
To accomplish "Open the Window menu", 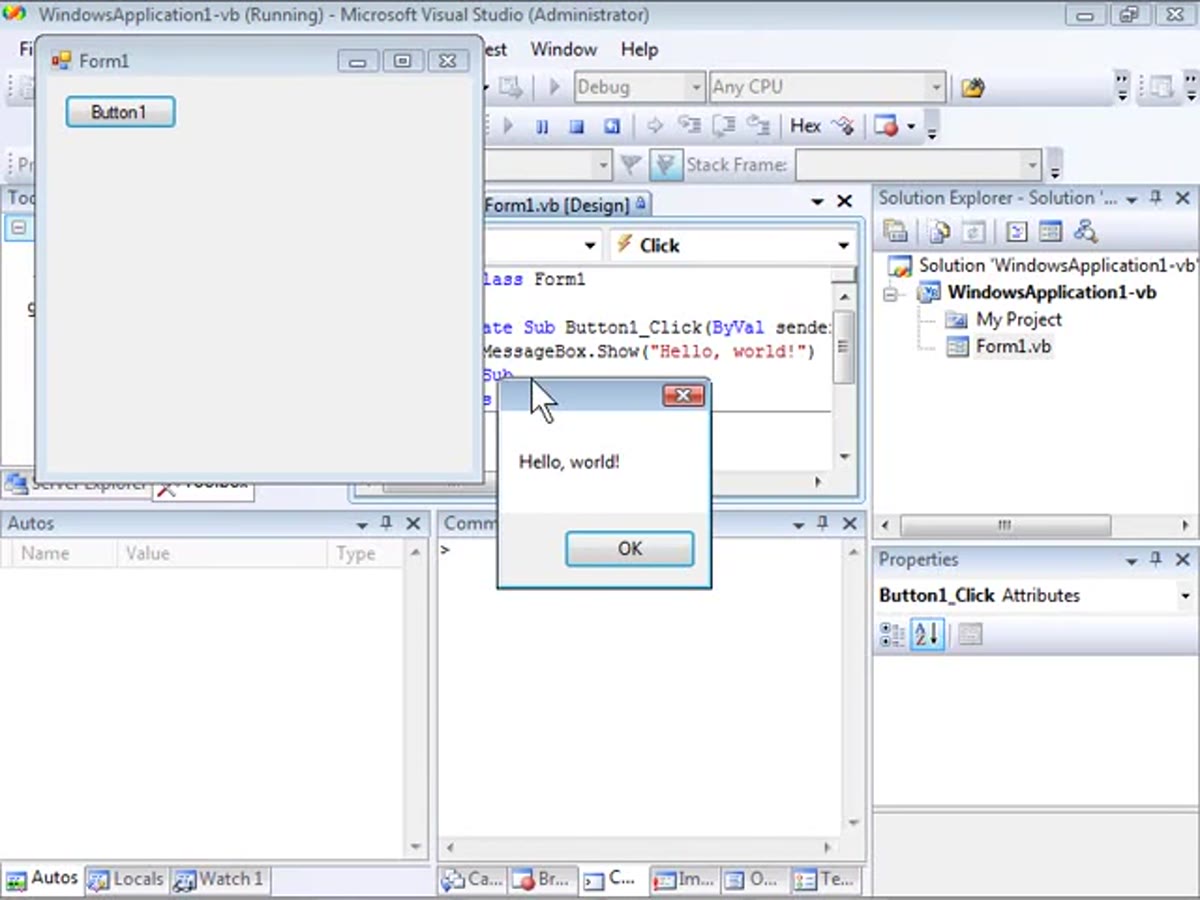I will click(x=563, y=49).
